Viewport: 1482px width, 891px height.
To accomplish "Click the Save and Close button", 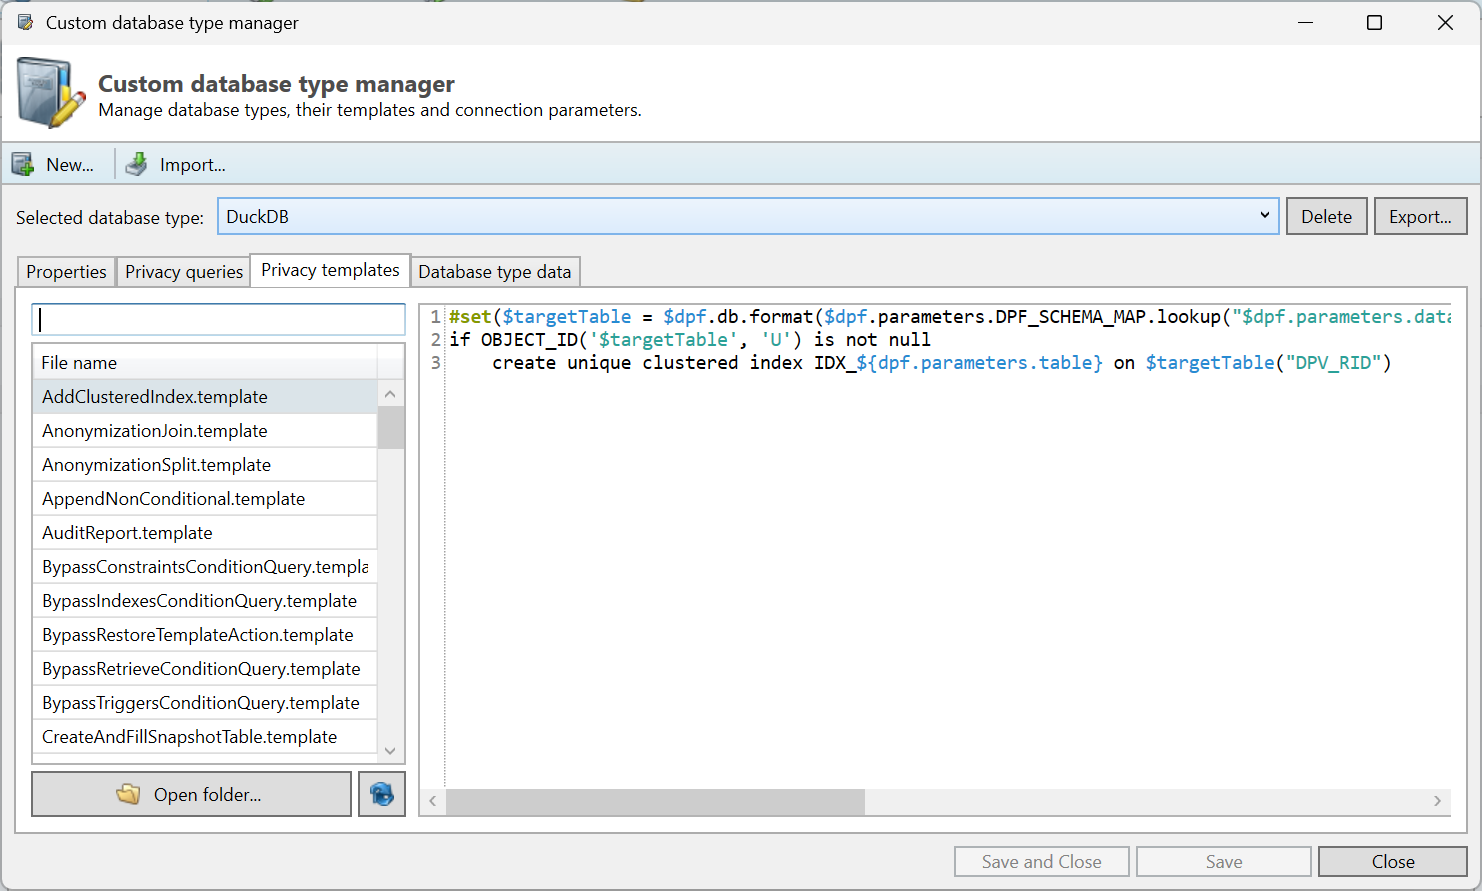I will [1041, 861].
